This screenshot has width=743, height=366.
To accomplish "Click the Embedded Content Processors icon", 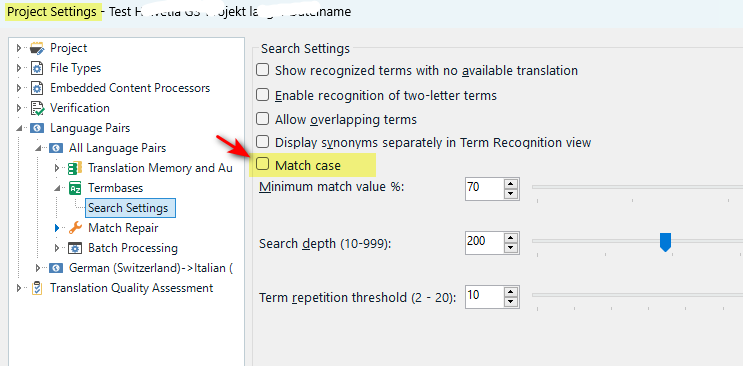I will point(37,88).
